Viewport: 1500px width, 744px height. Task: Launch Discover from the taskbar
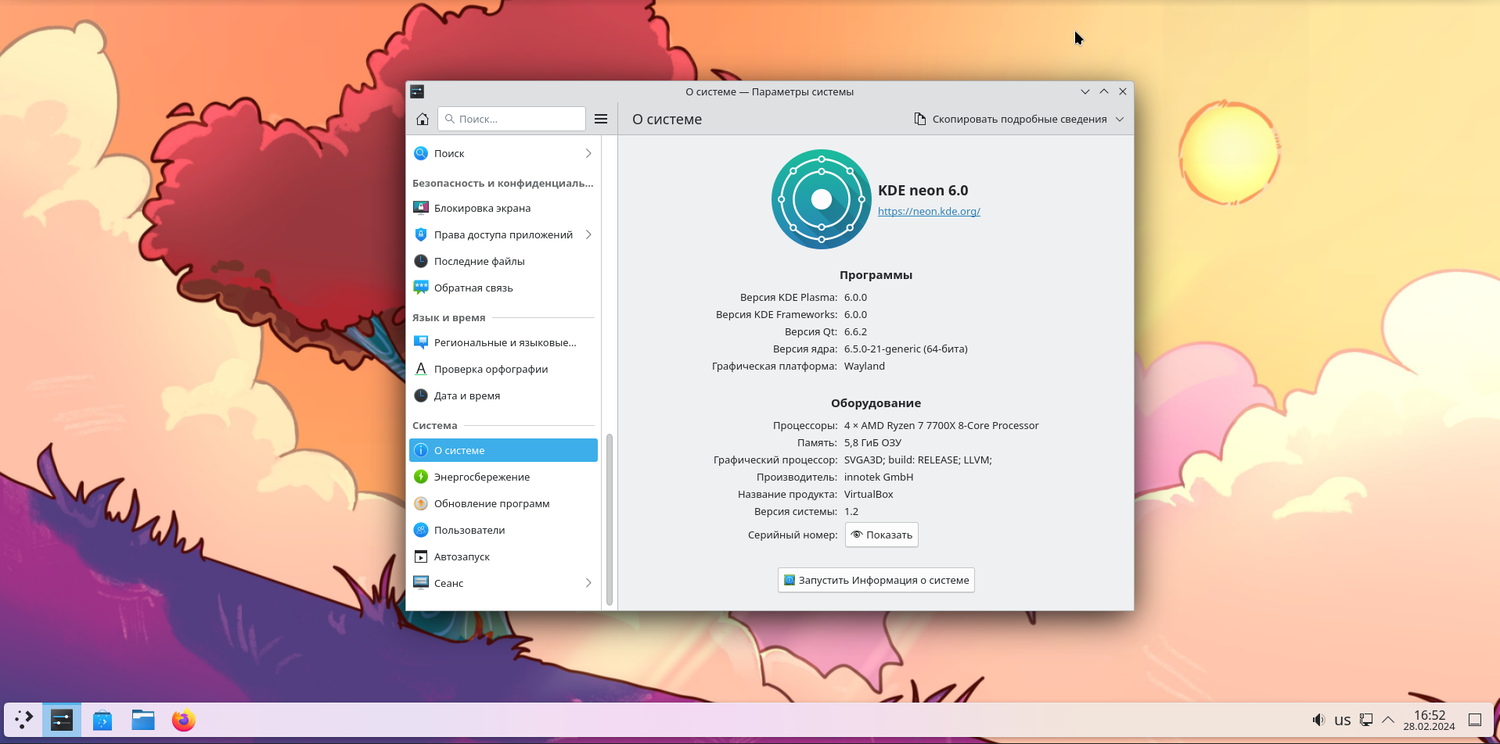pyautogui.click(x=102, y=719)
